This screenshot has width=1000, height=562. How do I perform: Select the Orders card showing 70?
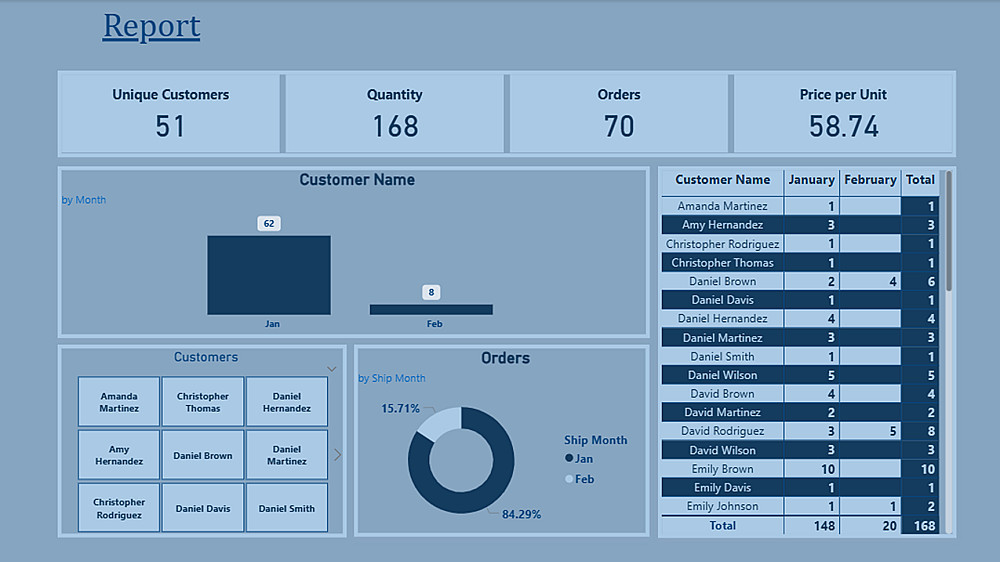pyautogui.click(x=619, y=114)
